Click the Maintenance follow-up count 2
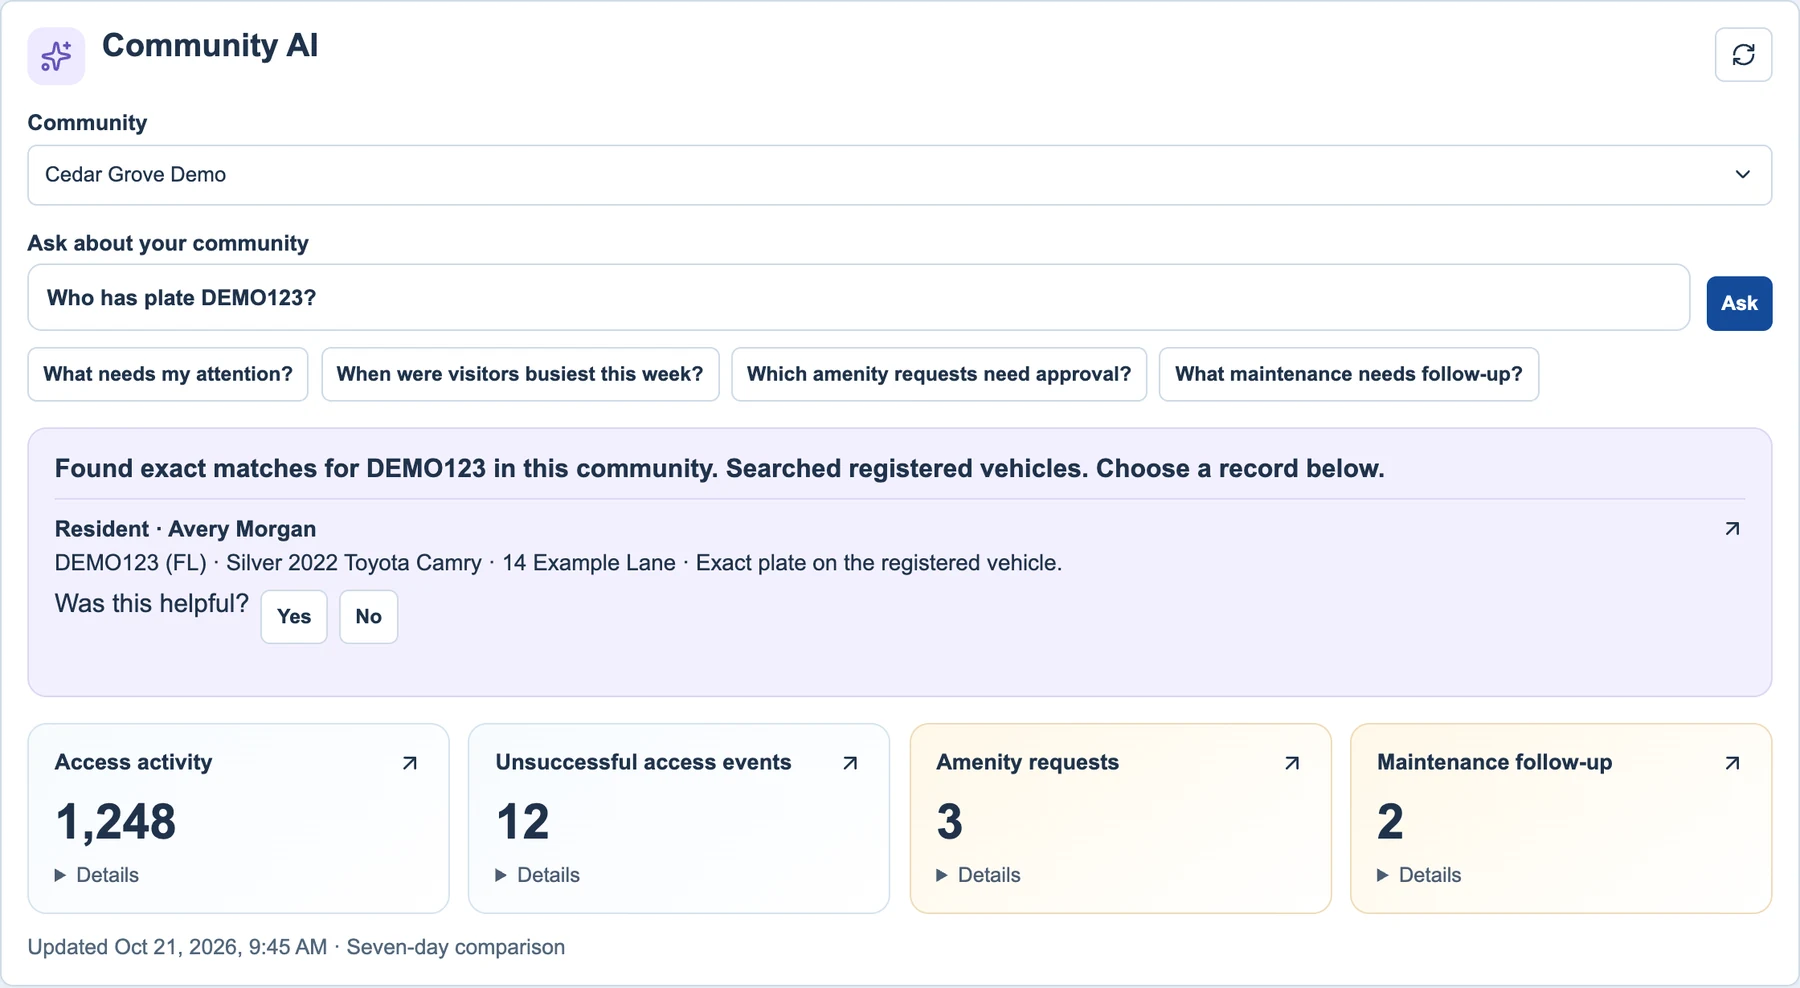The width and height of the screenshot is (1800, 988). (1391, 822)
